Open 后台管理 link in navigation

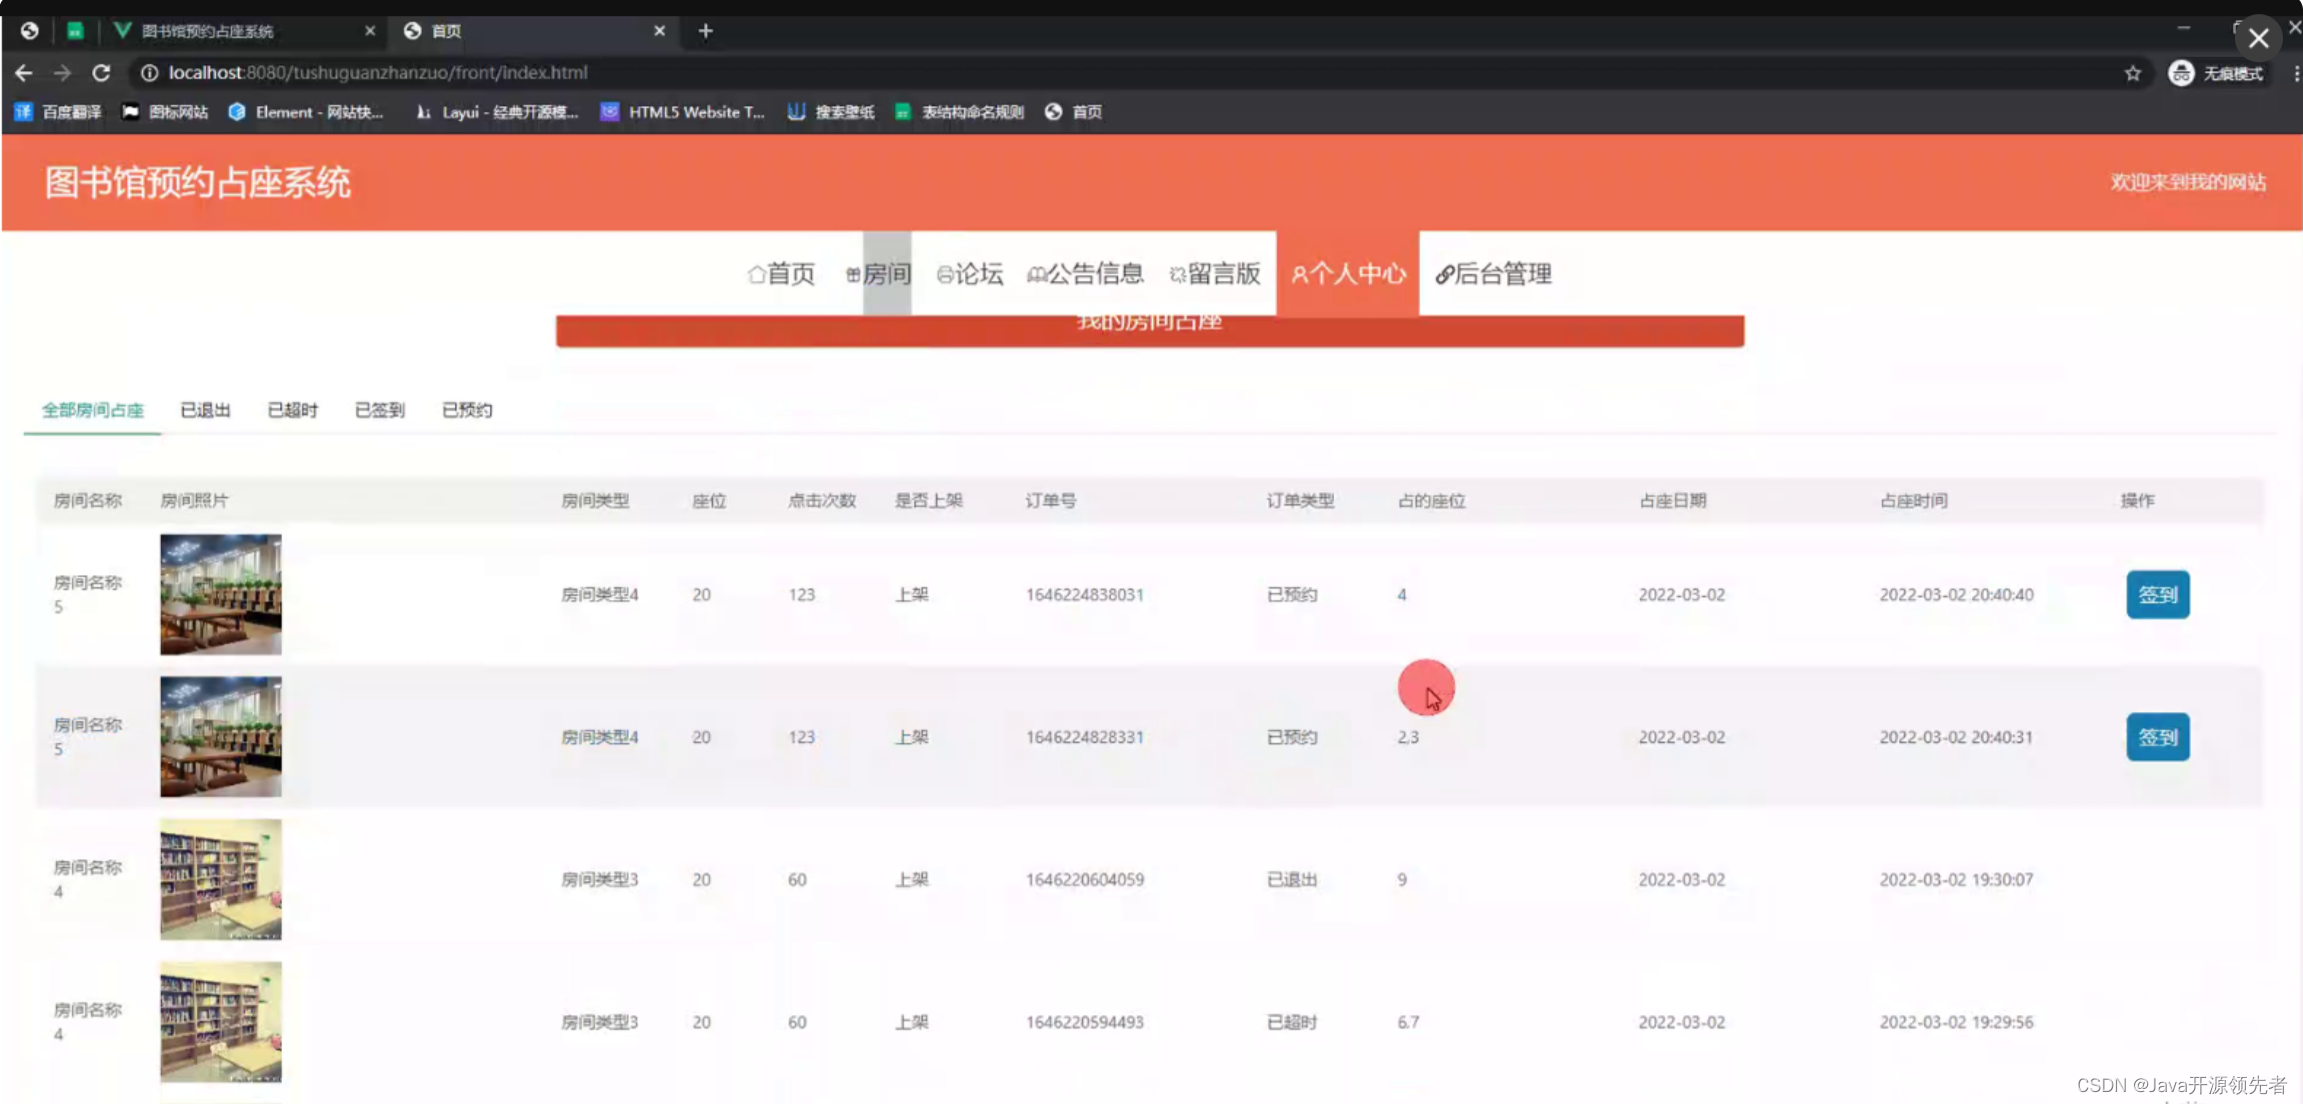1493,274
